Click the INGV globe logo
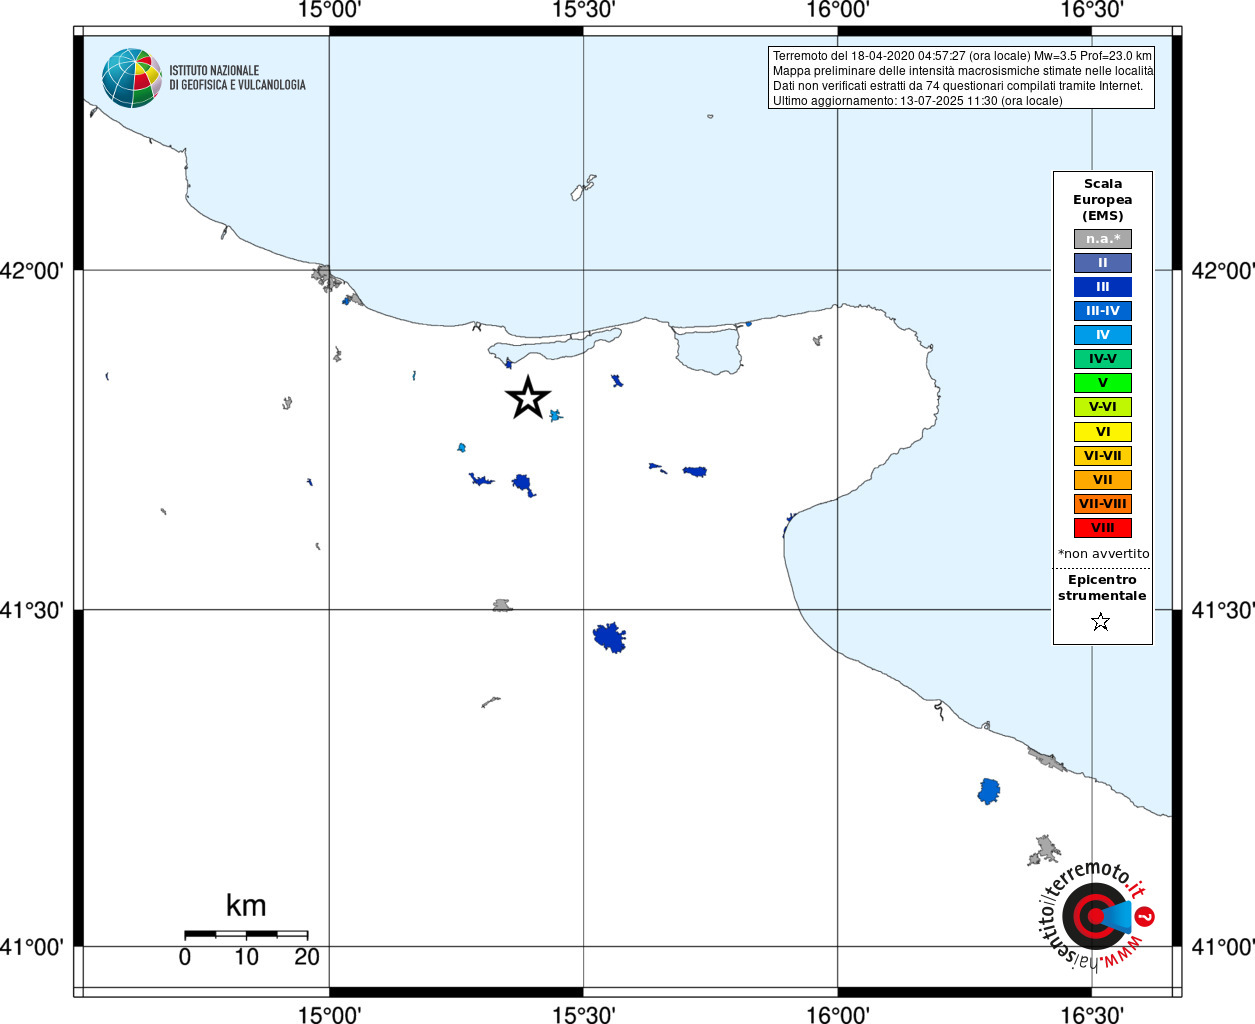Viewport: 1255px width, 1024px height. pyautogui.click(x=131, y=78)
